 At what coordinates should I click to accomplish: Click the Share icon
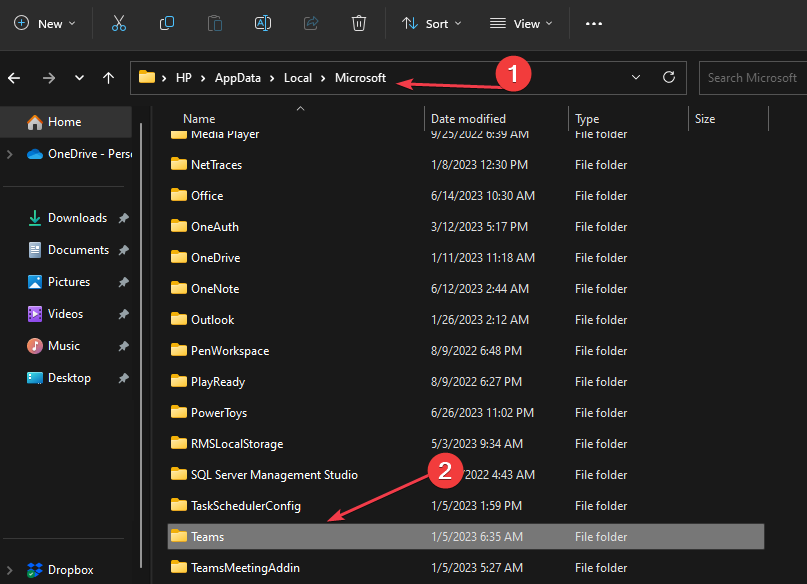point(311,24)
